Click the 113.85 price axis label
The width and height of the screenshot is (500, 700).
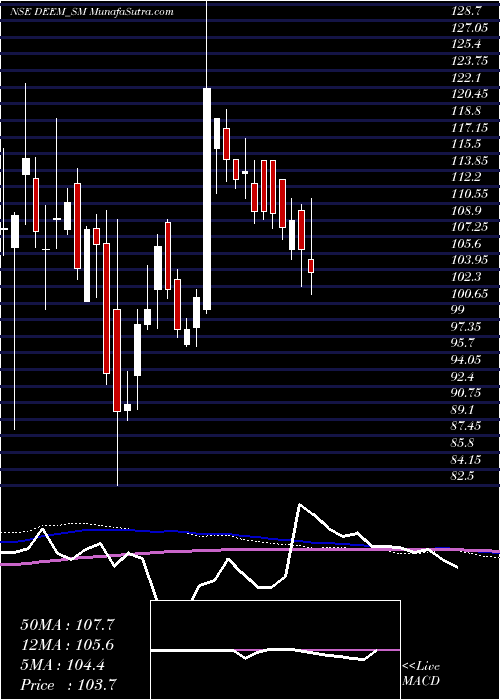469,161
